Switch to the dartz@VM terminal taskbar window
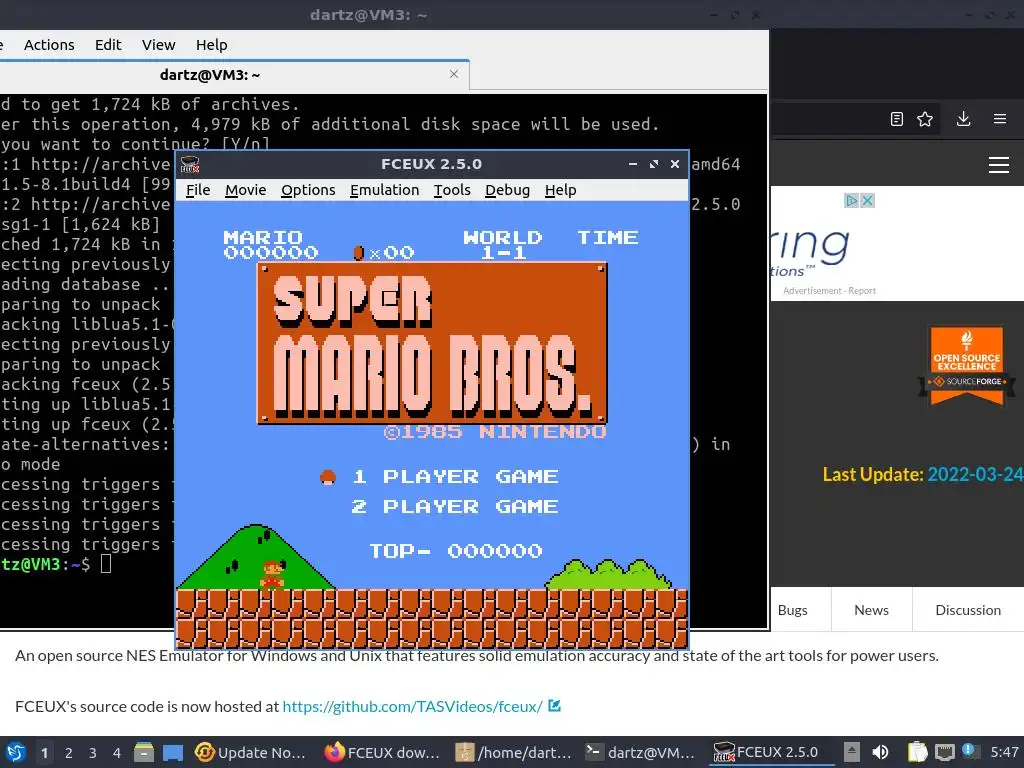This screenshot has width=1024, height=768. tap(640, 752)
